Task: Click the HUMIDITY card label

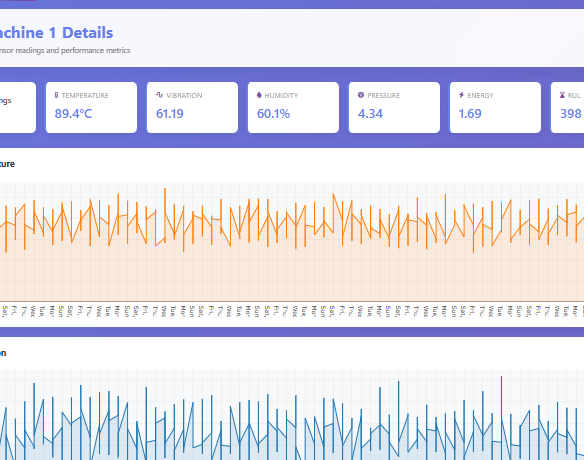Action: [281, 96]
